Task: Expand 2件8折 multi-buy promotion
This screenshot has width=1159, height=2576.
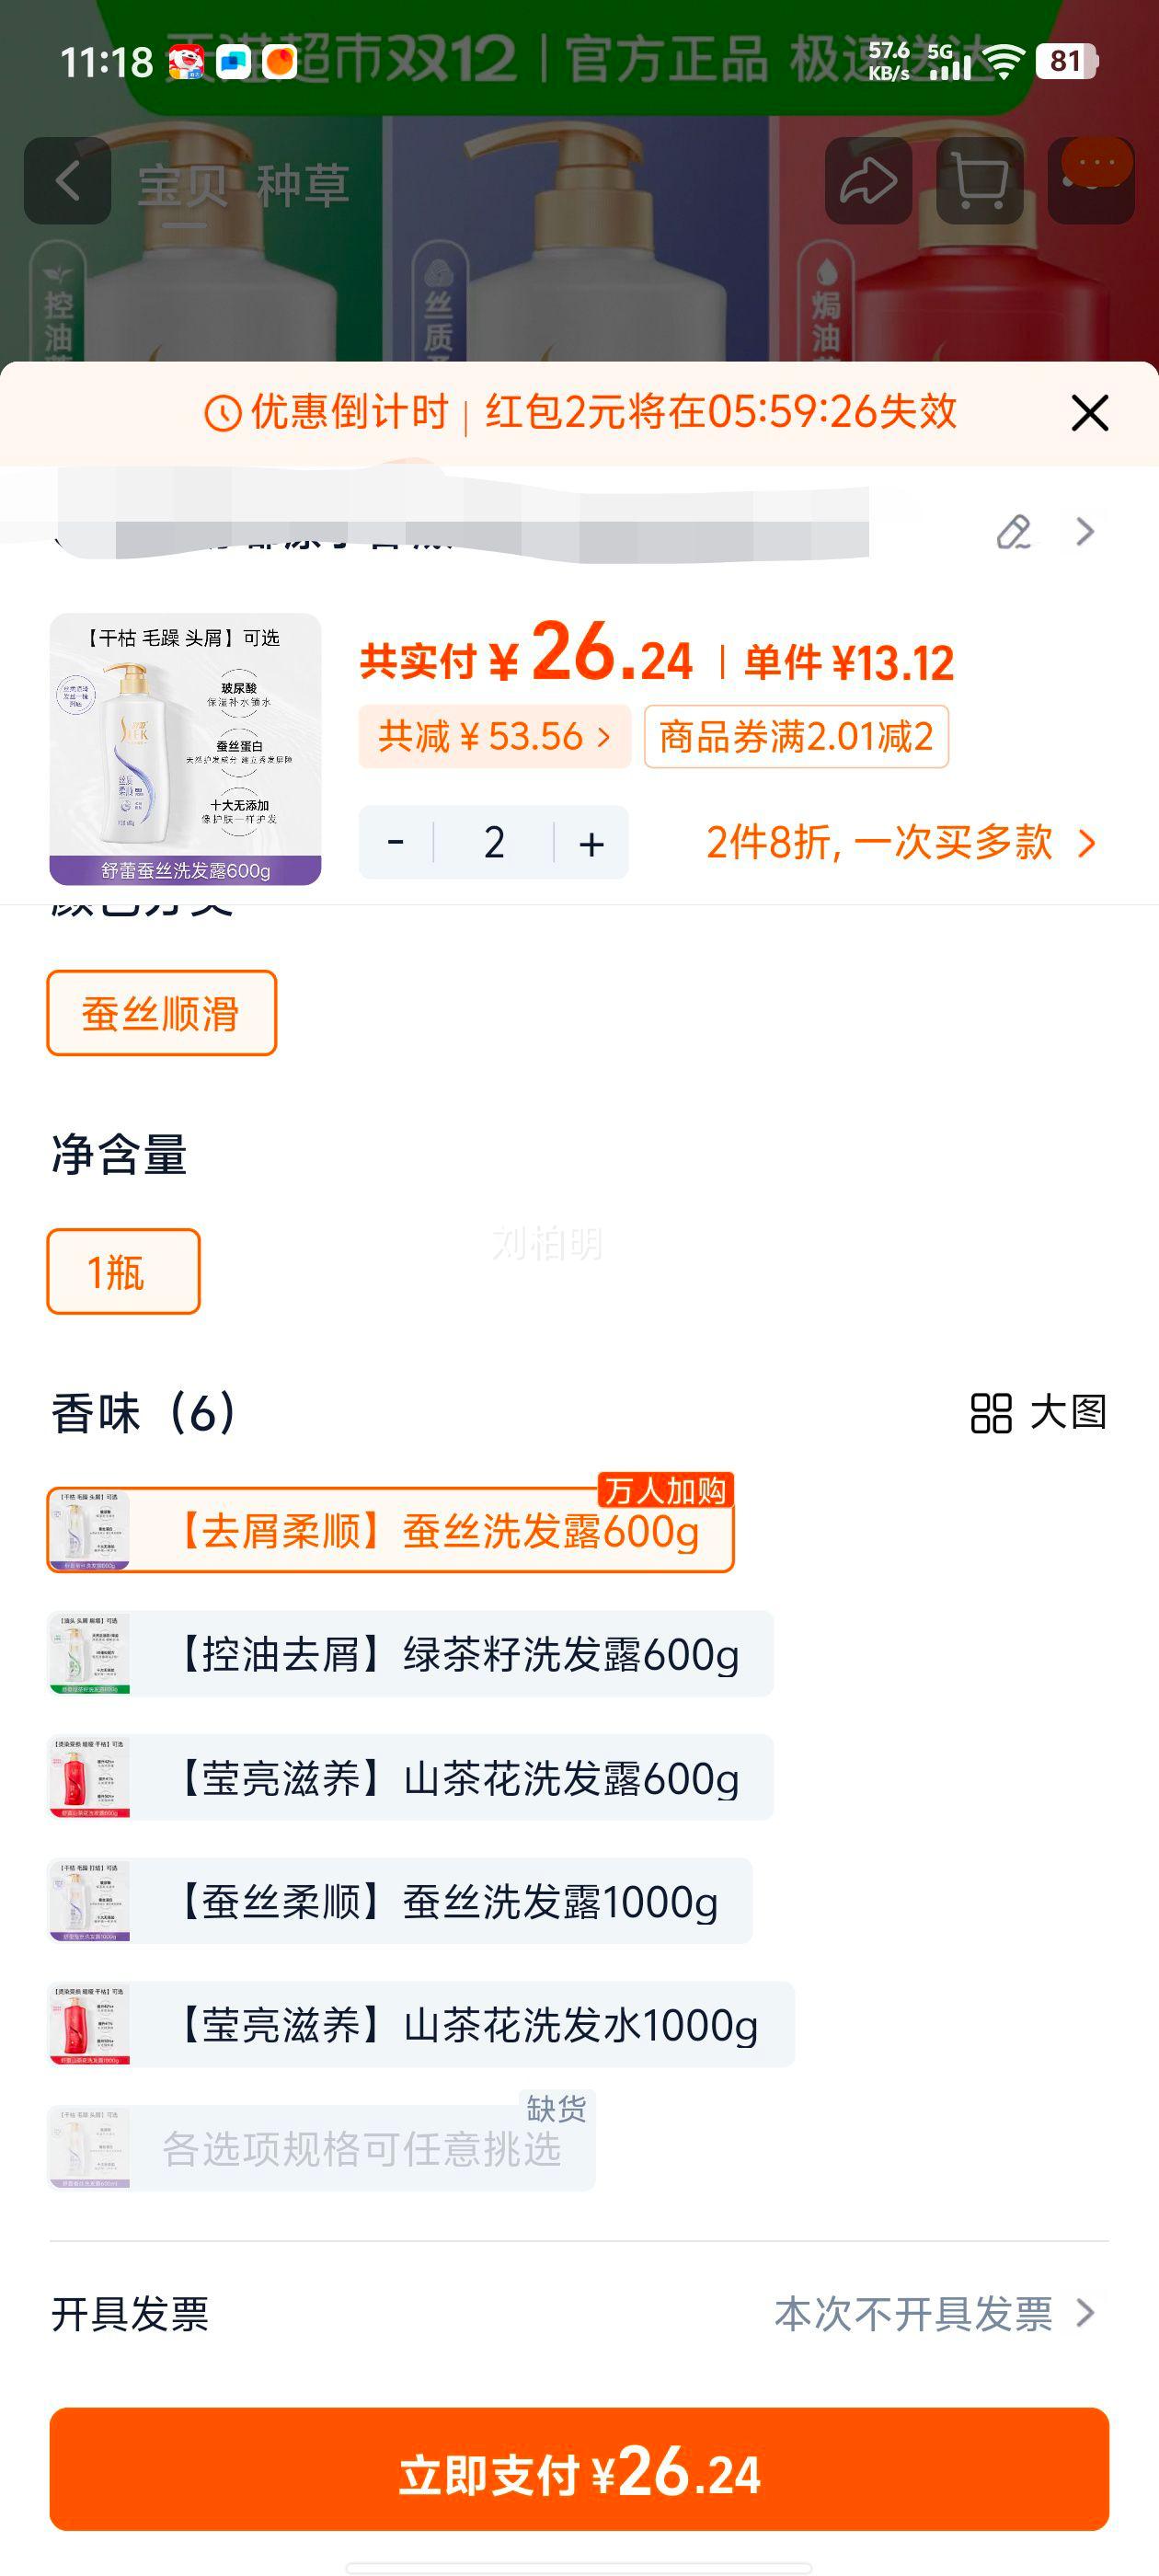Action: [x=900, y=842]
